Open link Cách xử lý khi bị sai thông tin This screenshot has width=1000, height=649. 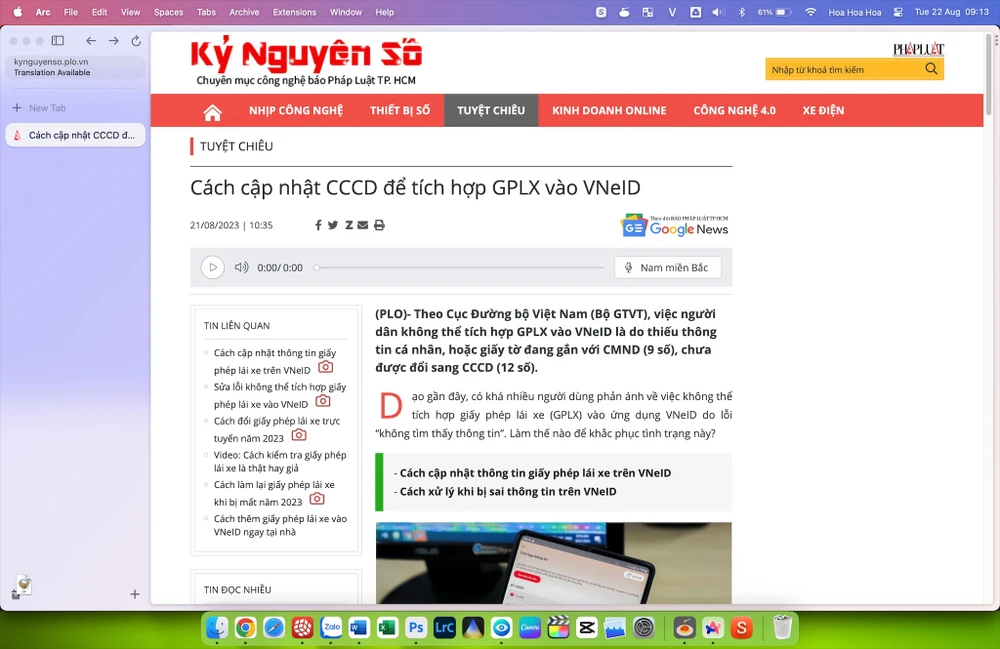click(x=507, y=492)
